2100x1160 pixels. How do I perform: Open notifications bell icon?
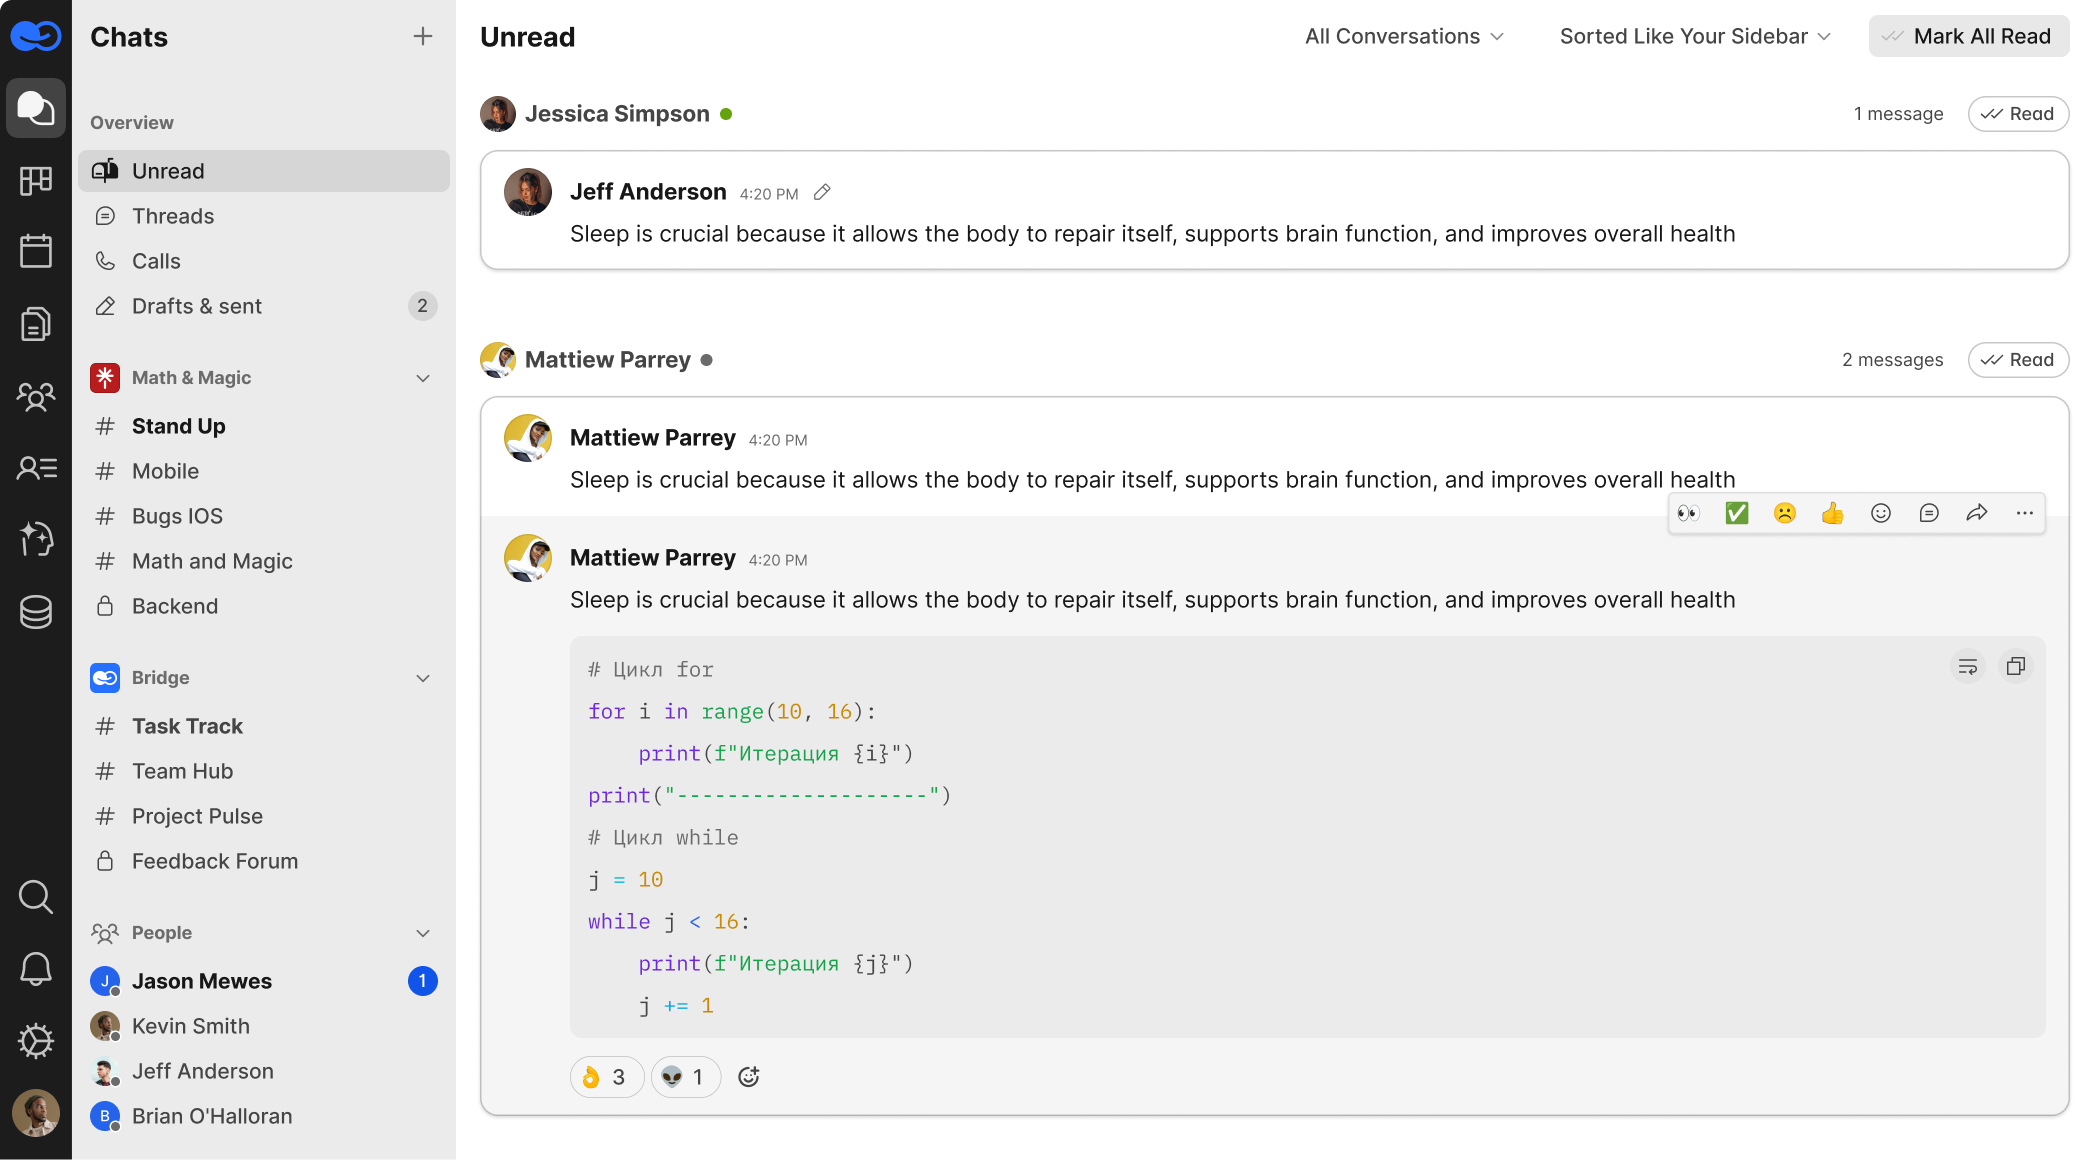pos(36,969)
